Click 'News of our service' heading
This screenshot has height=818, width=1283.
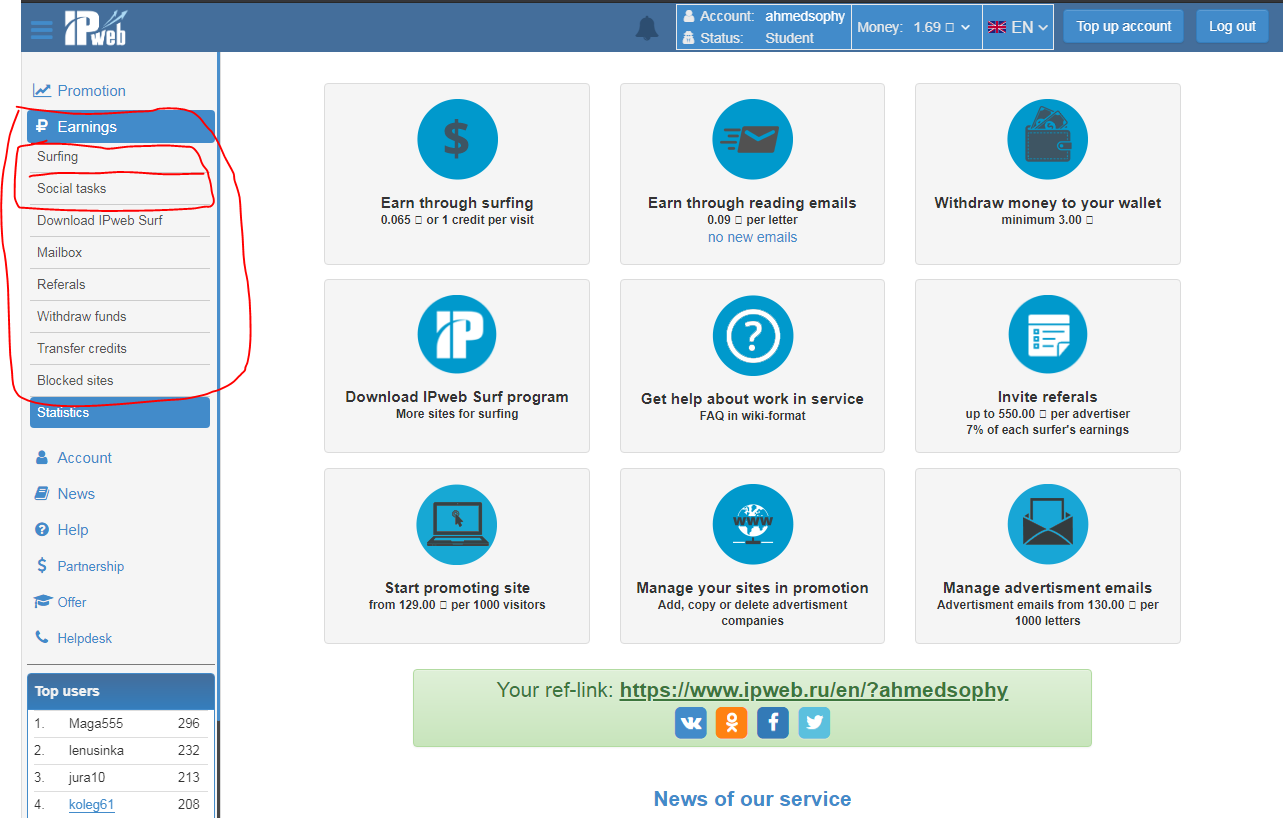tap(752, 799)
